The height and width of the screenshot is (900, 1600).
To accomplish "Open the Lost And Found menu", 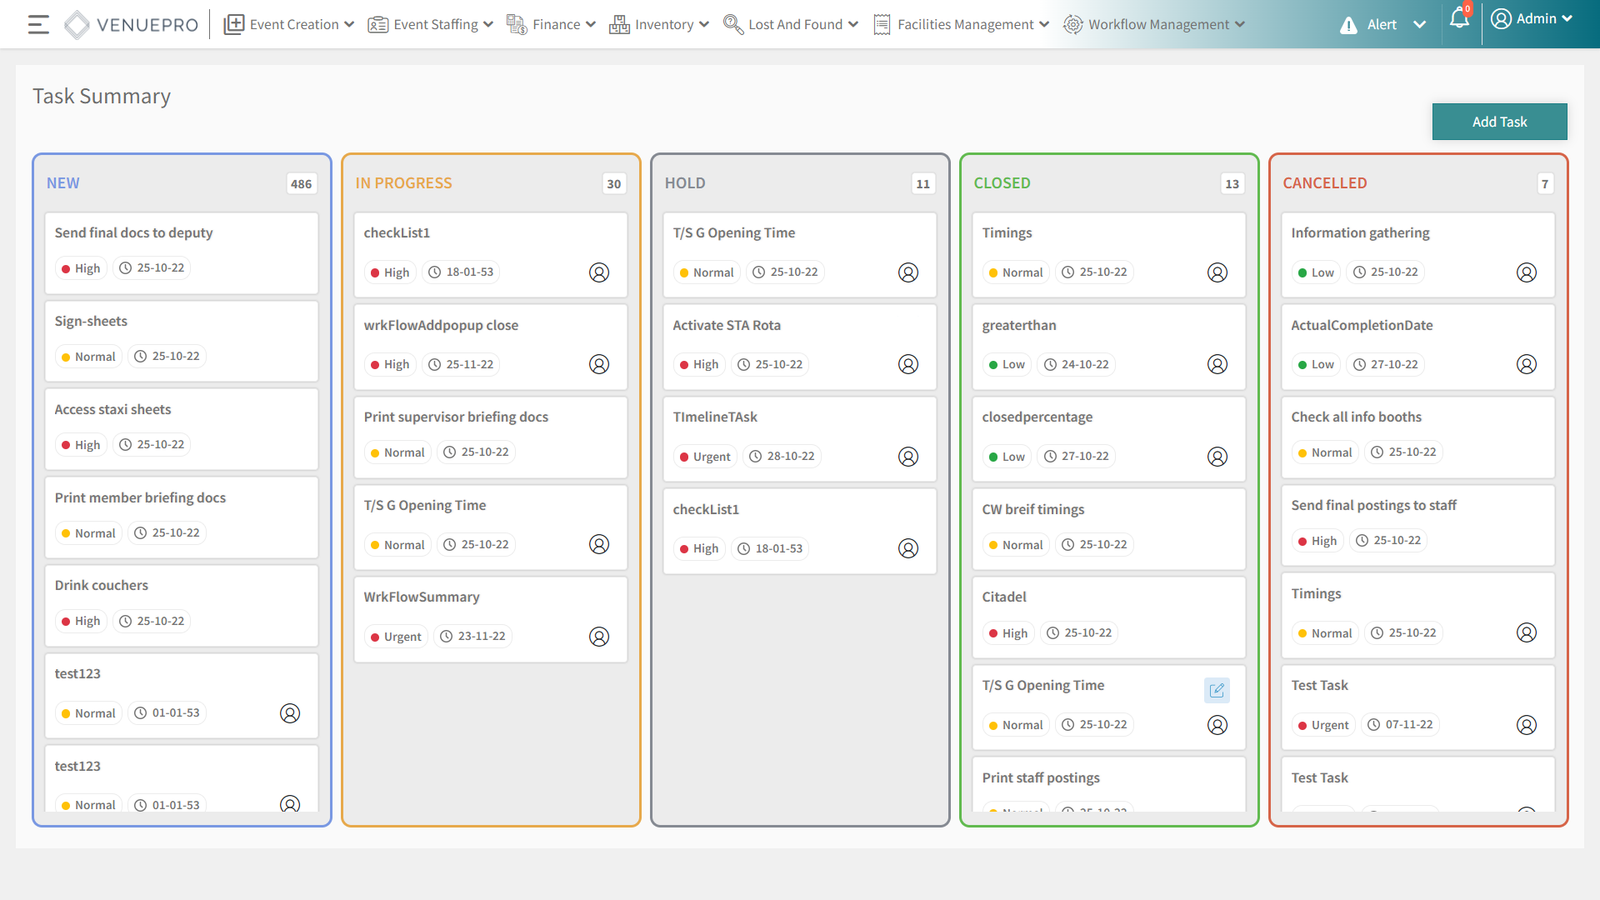I will (x=791, y=25).
